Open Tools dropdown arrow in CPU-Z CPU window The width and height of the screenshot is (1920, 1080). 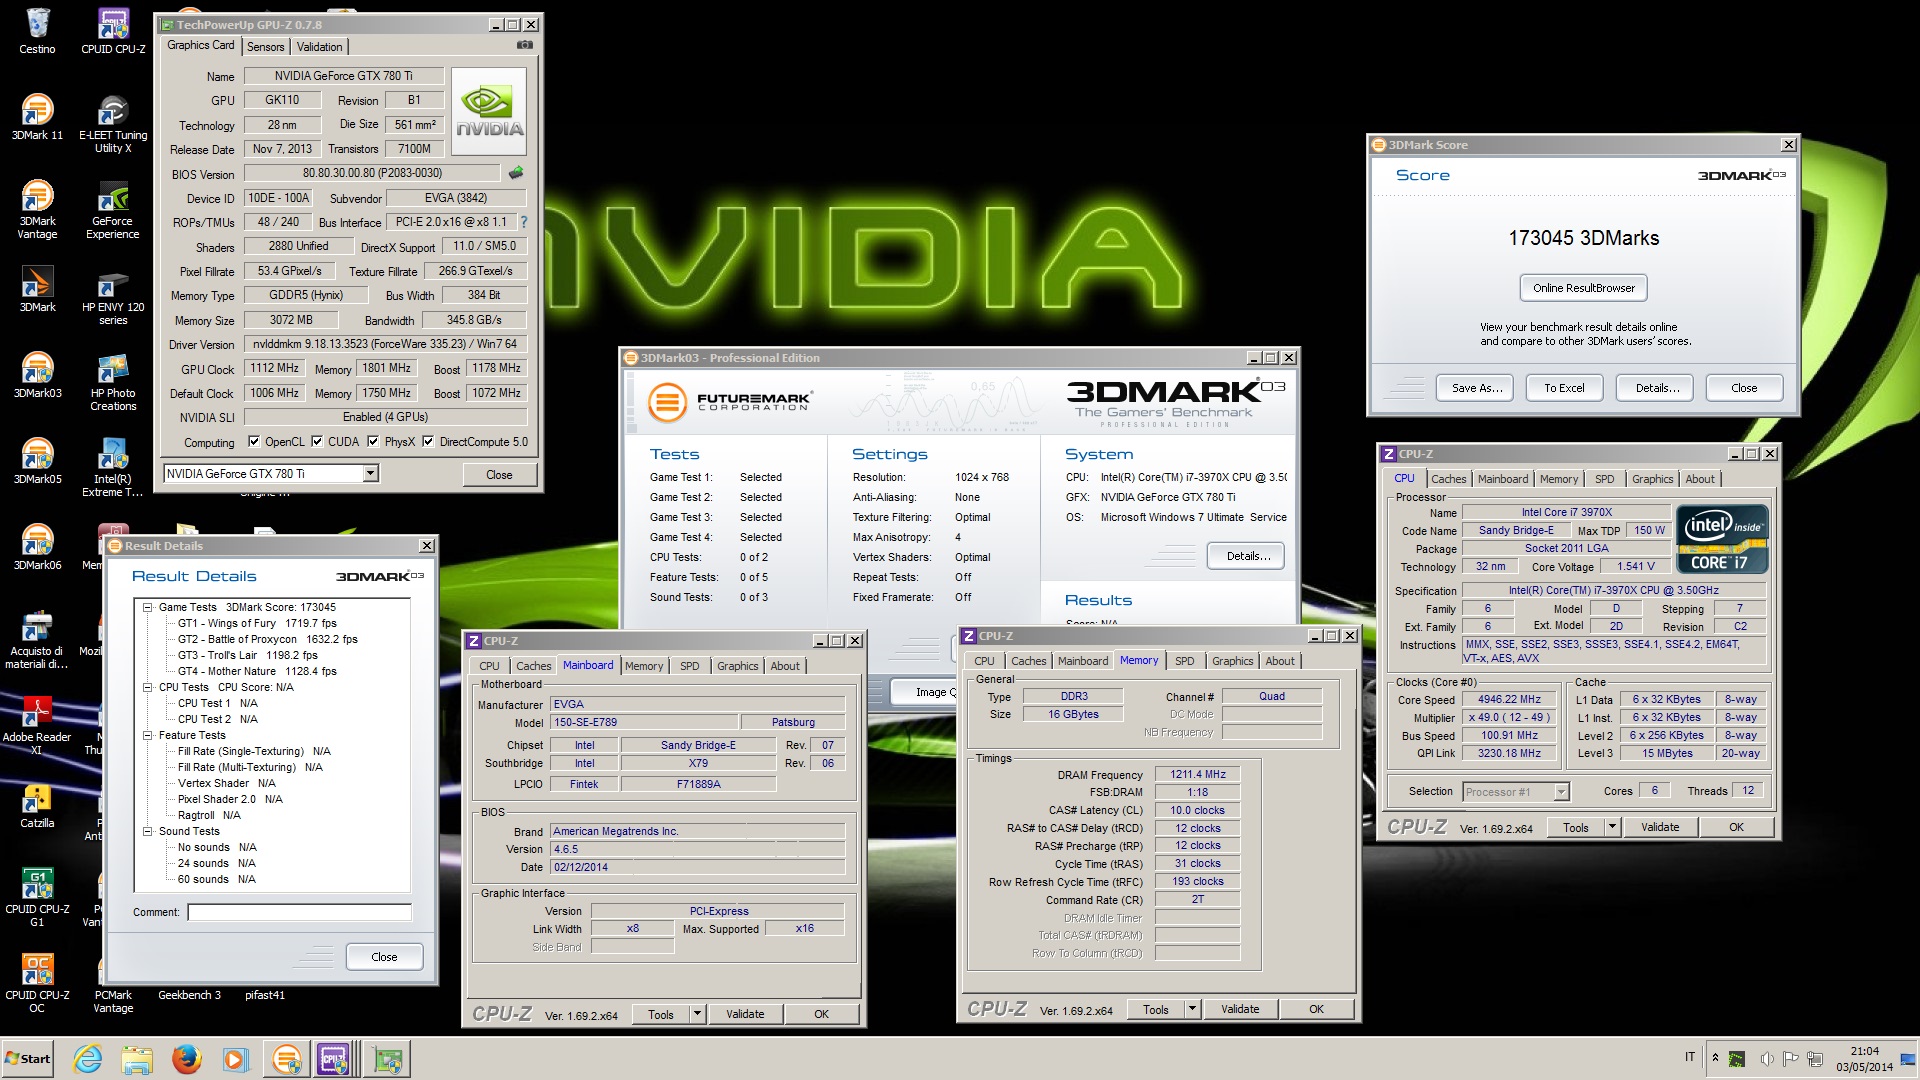[1612, 827]
